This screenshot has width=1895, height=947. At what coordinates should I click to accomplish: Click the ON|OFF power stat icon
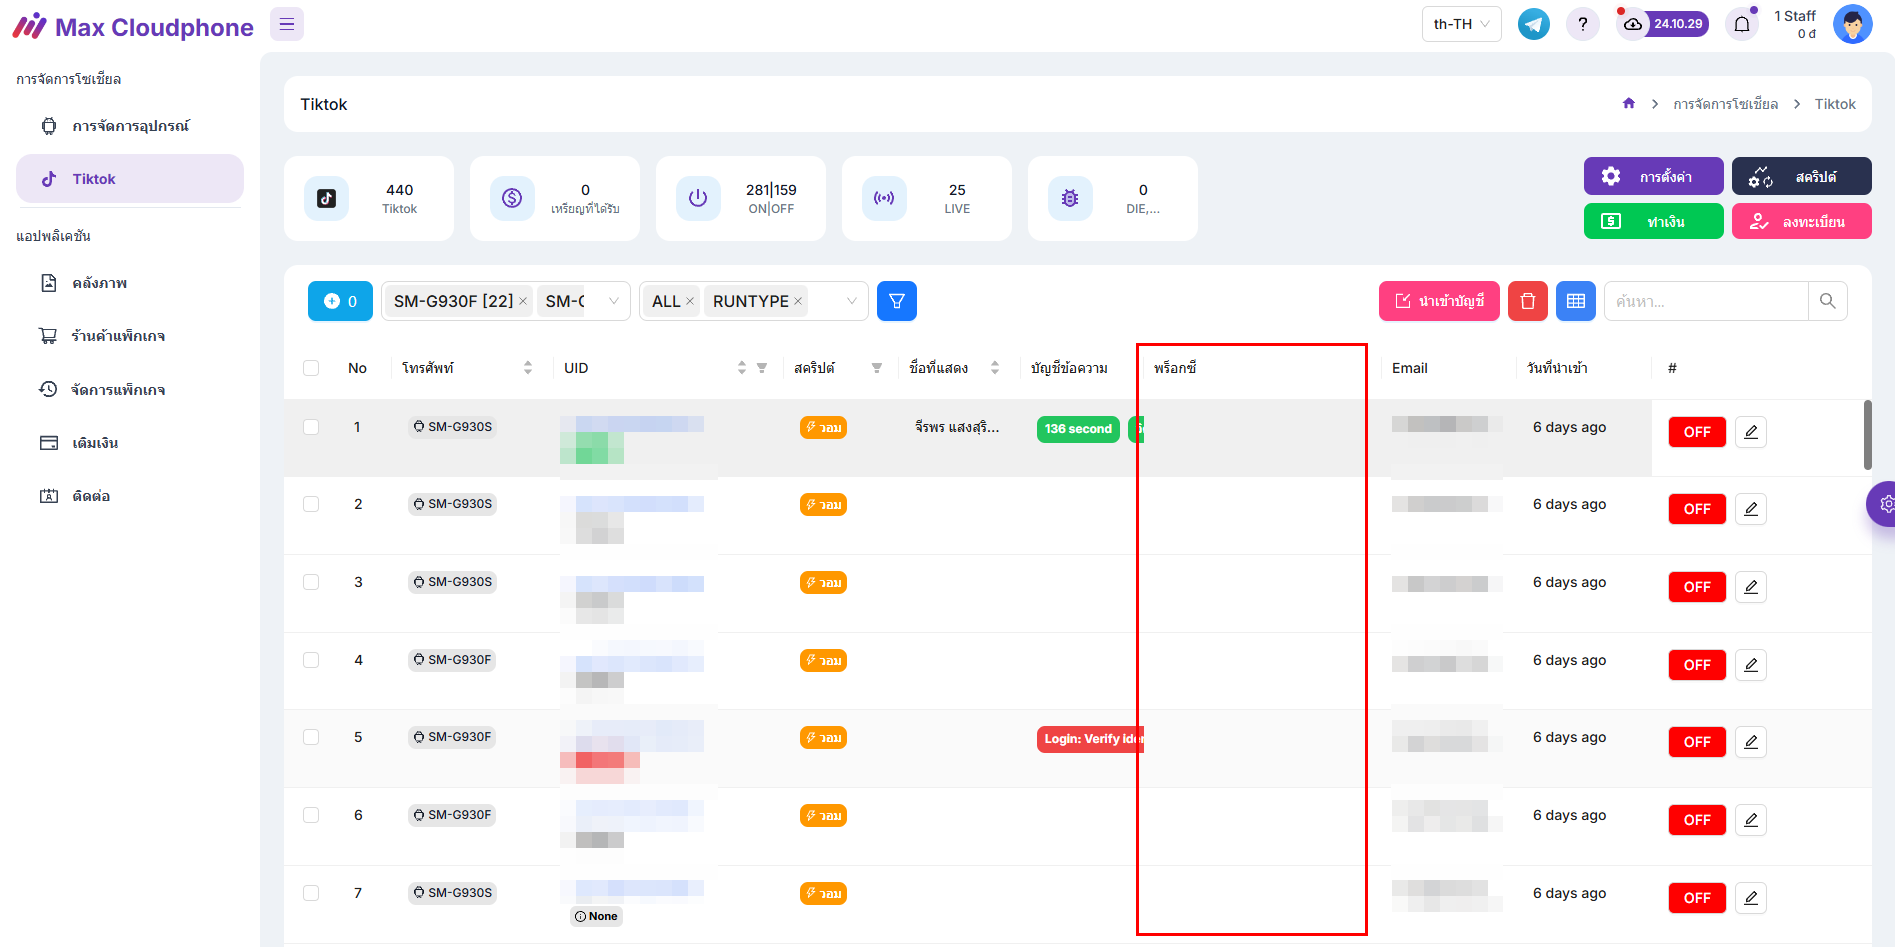click(x=698, y=198)
